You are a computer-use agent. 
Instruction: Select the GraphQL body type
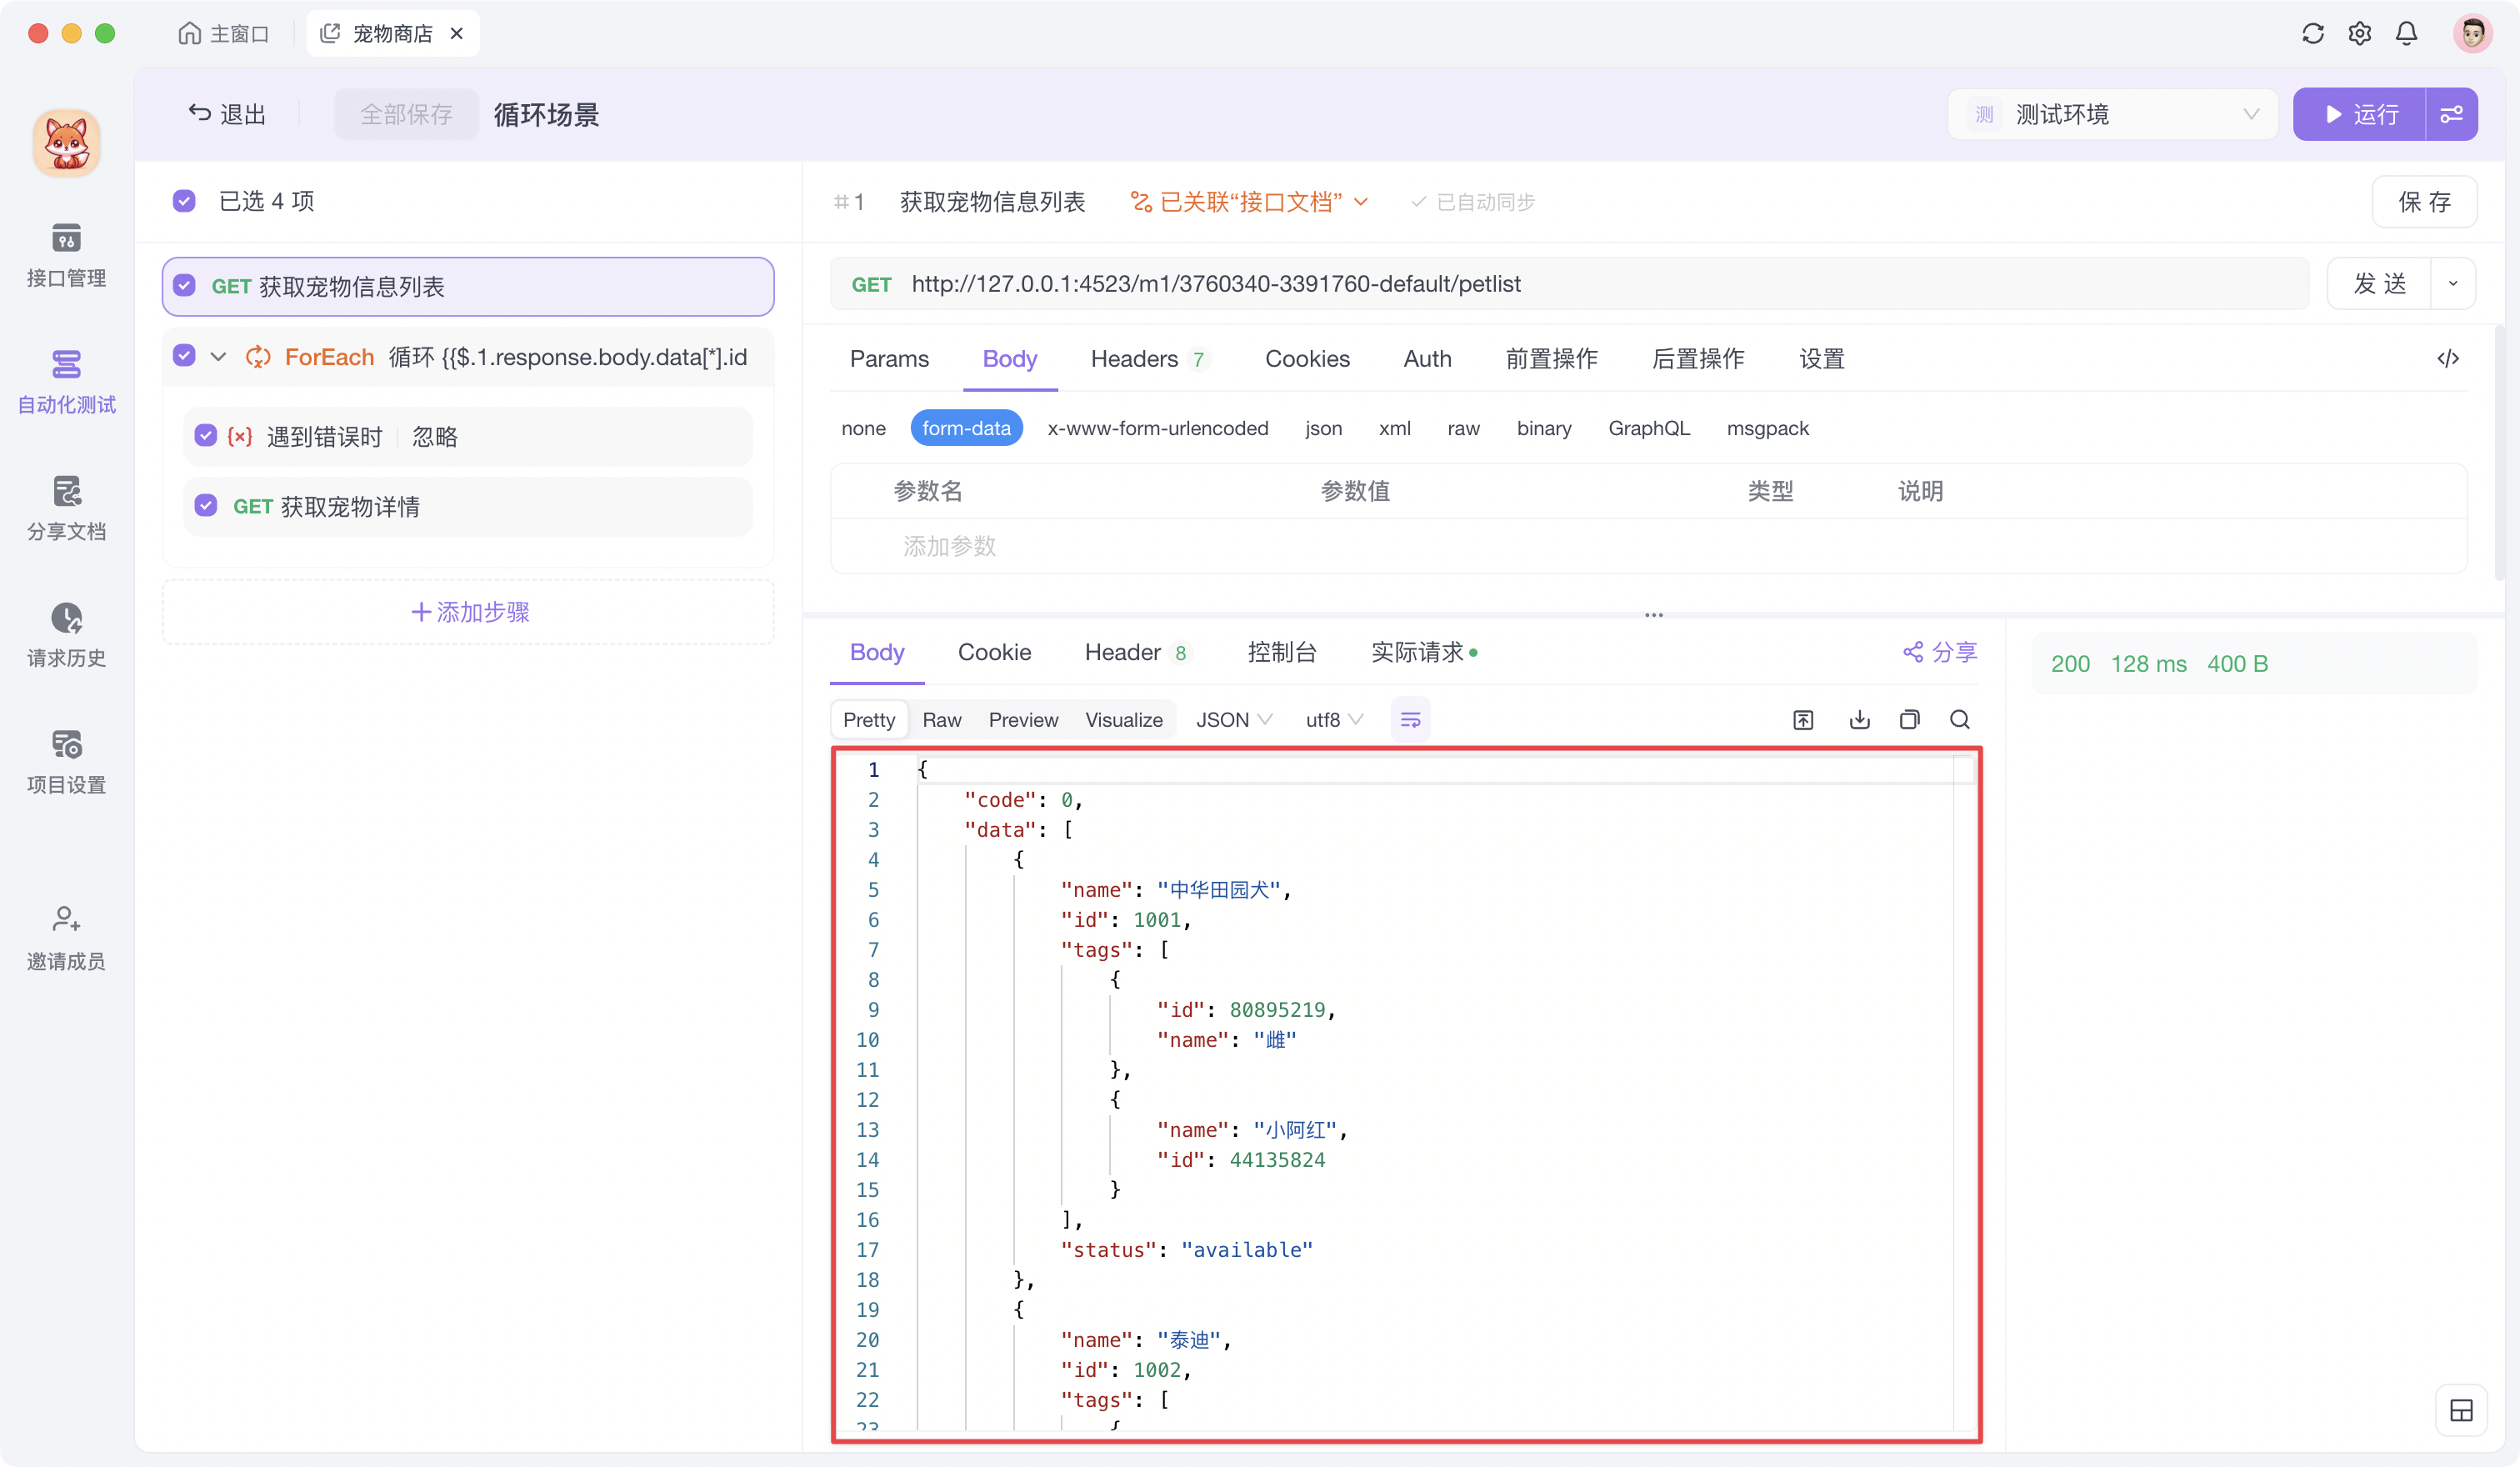1648,428
